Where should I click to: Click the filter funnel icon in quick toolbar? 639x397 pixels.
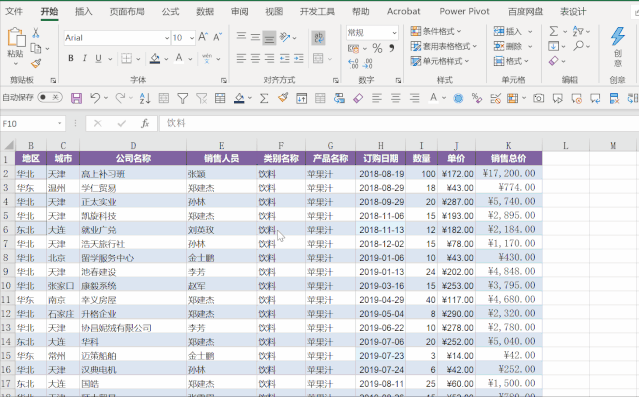(183, 98)
